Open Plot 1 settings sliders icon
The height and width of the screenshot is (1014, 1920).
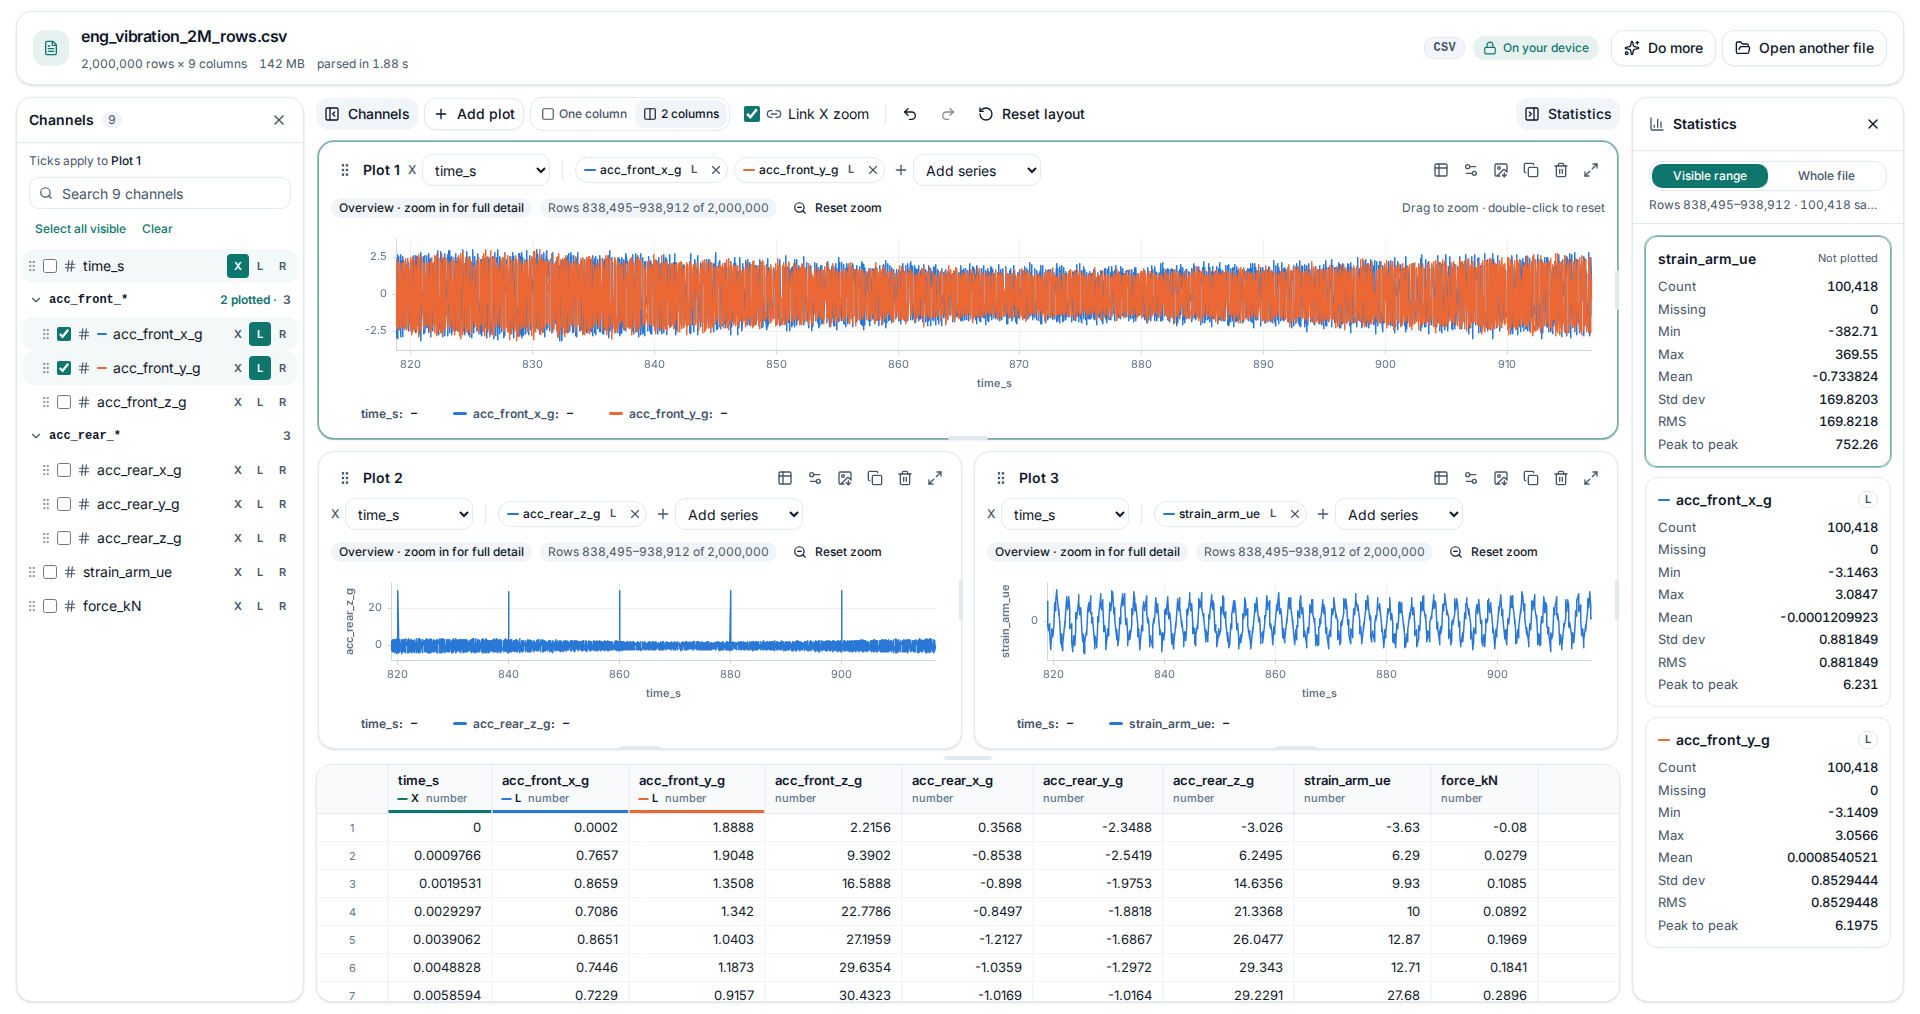[x=1471, y=170]
